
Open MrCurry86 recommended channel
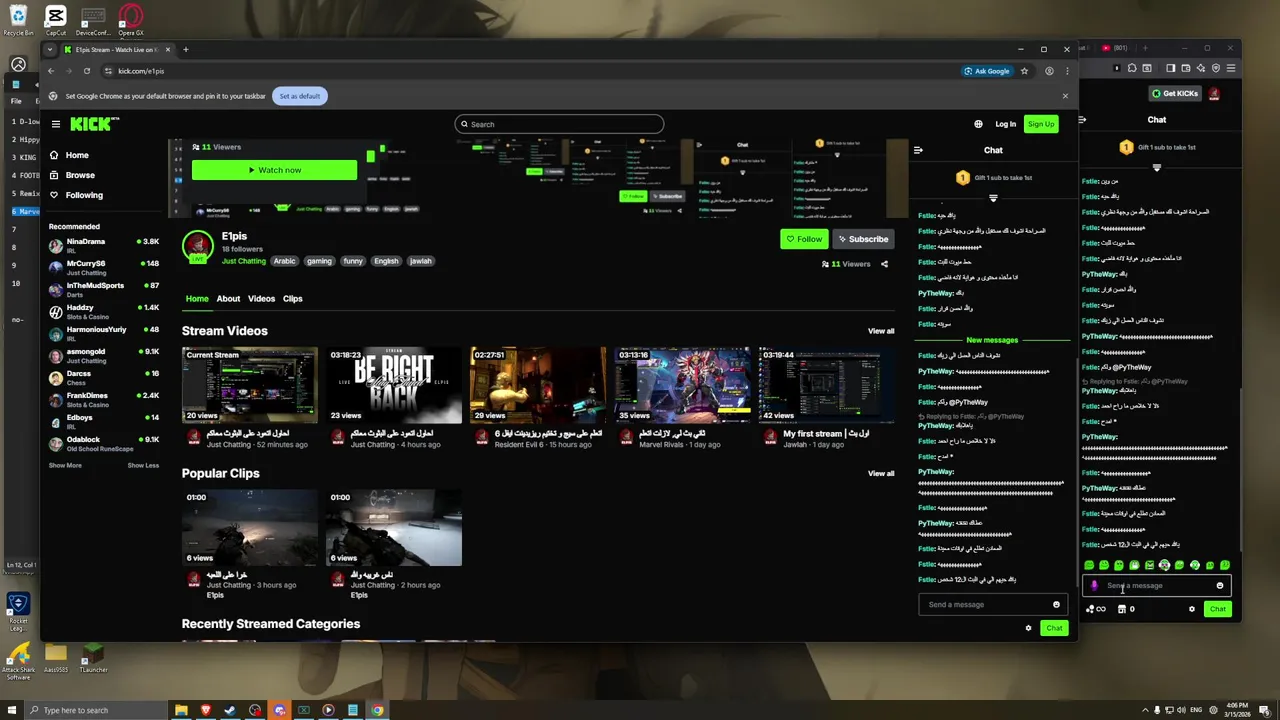coord(104,267)
